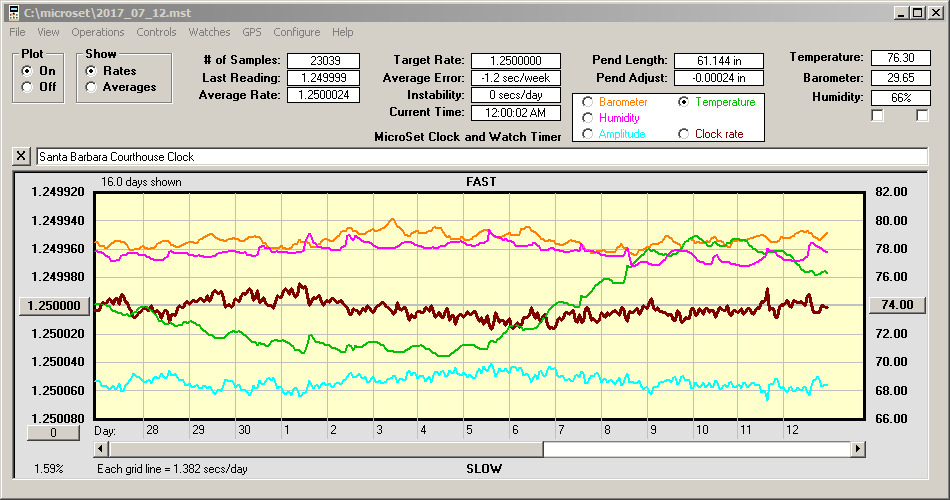Image resolution: width=950 pixels, height=500 pixels.
Task: Click the MicroSet app icon in title bar
Action: coord(13,13)
